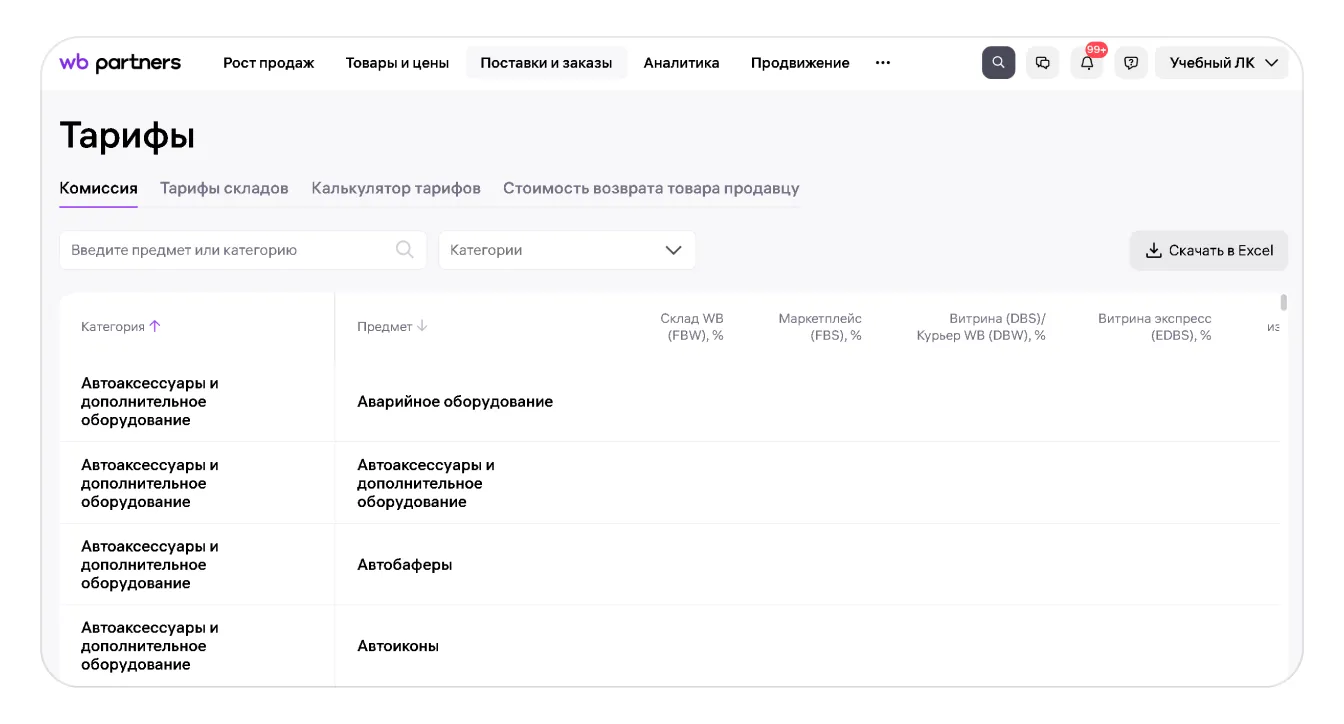1344x724 pixels.
Task: Click the search icon in top bar
Action: tap(998, 63)
